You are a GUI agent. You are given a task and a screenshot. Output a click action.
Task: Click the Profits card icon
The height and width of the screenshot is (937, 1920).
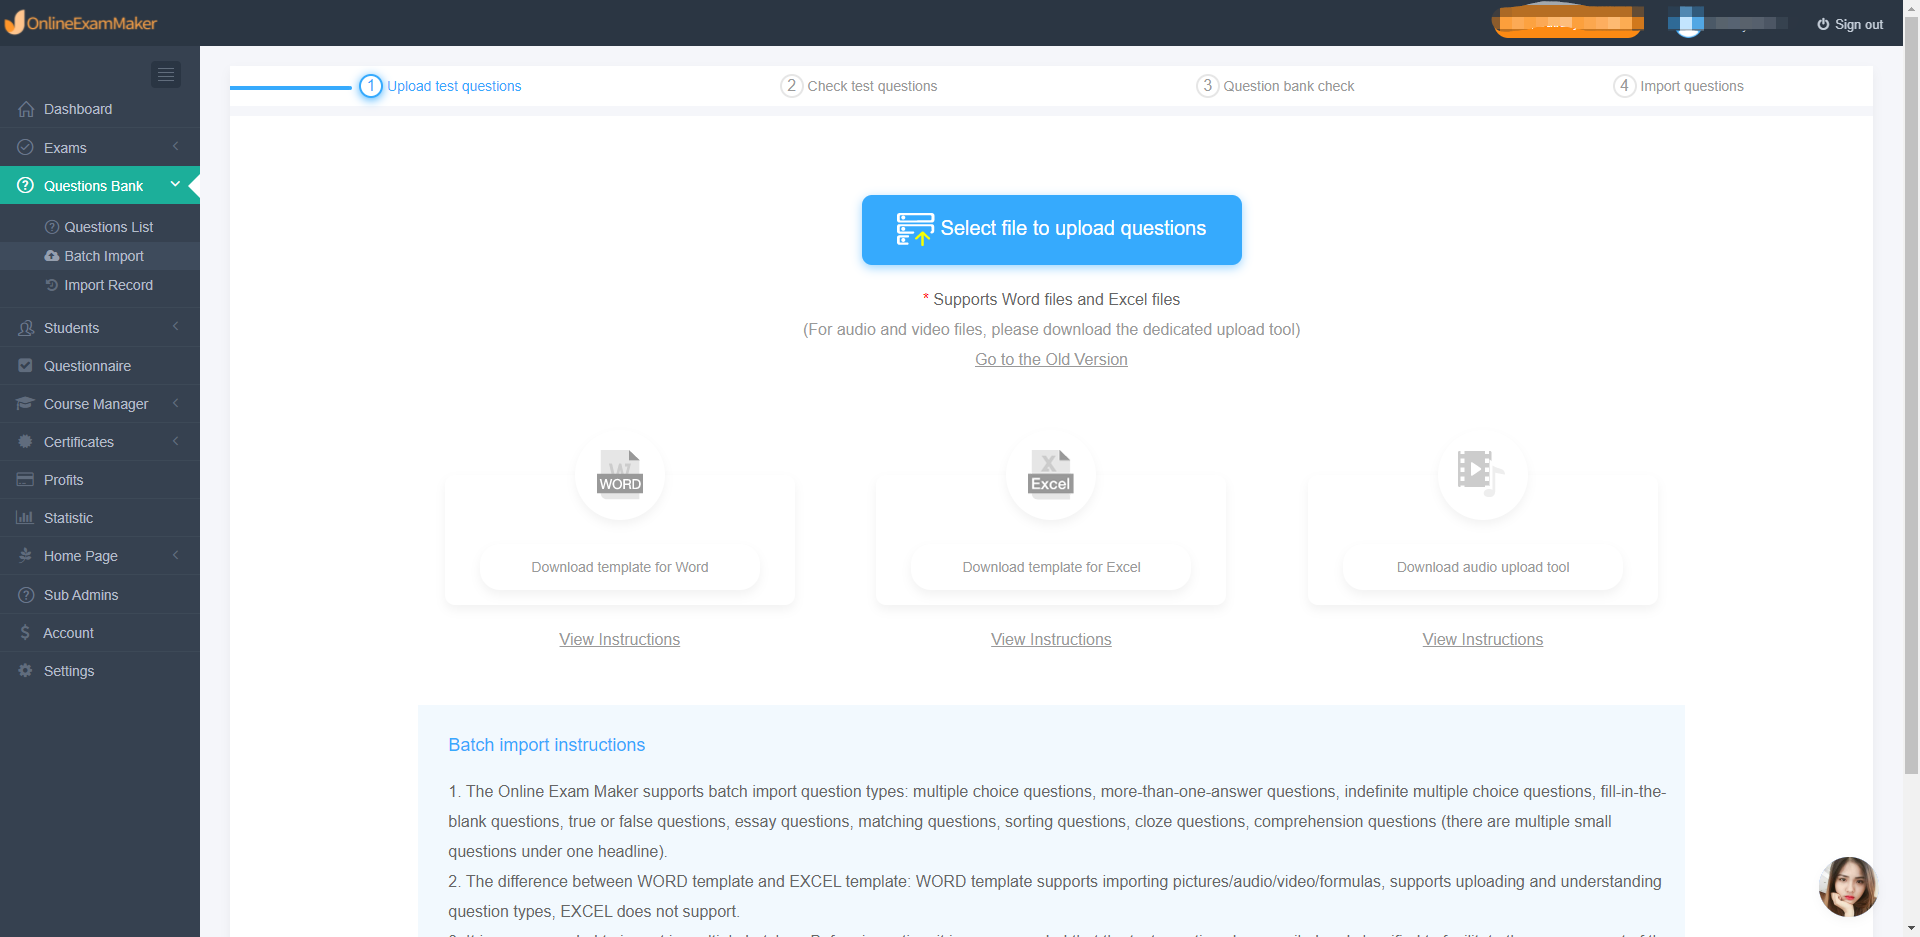(26, 479)
